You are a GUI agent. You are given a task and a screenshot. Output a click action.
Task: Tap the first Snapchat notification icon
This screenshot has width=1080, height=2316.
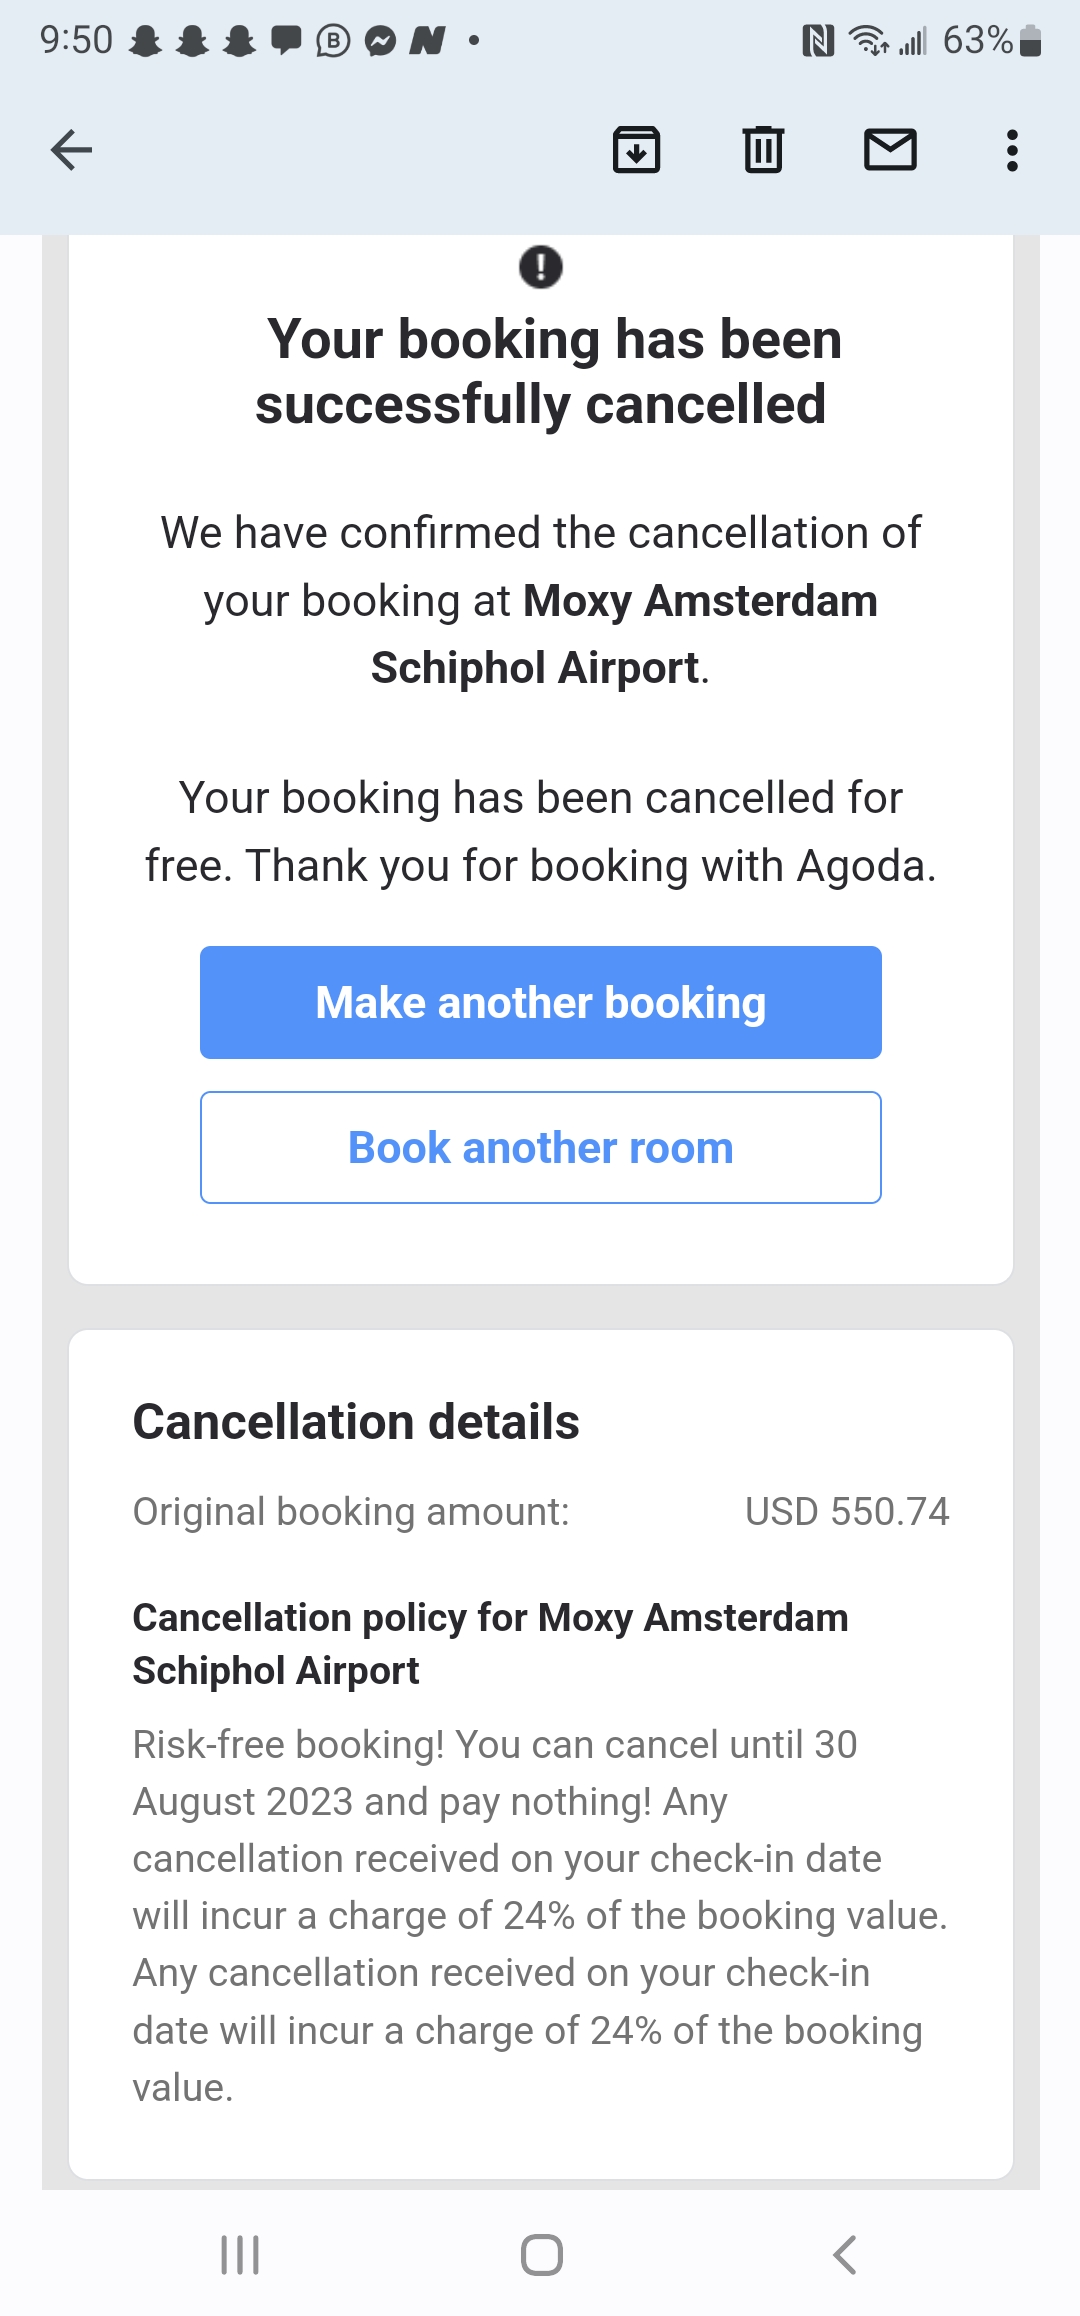[146, 41]
